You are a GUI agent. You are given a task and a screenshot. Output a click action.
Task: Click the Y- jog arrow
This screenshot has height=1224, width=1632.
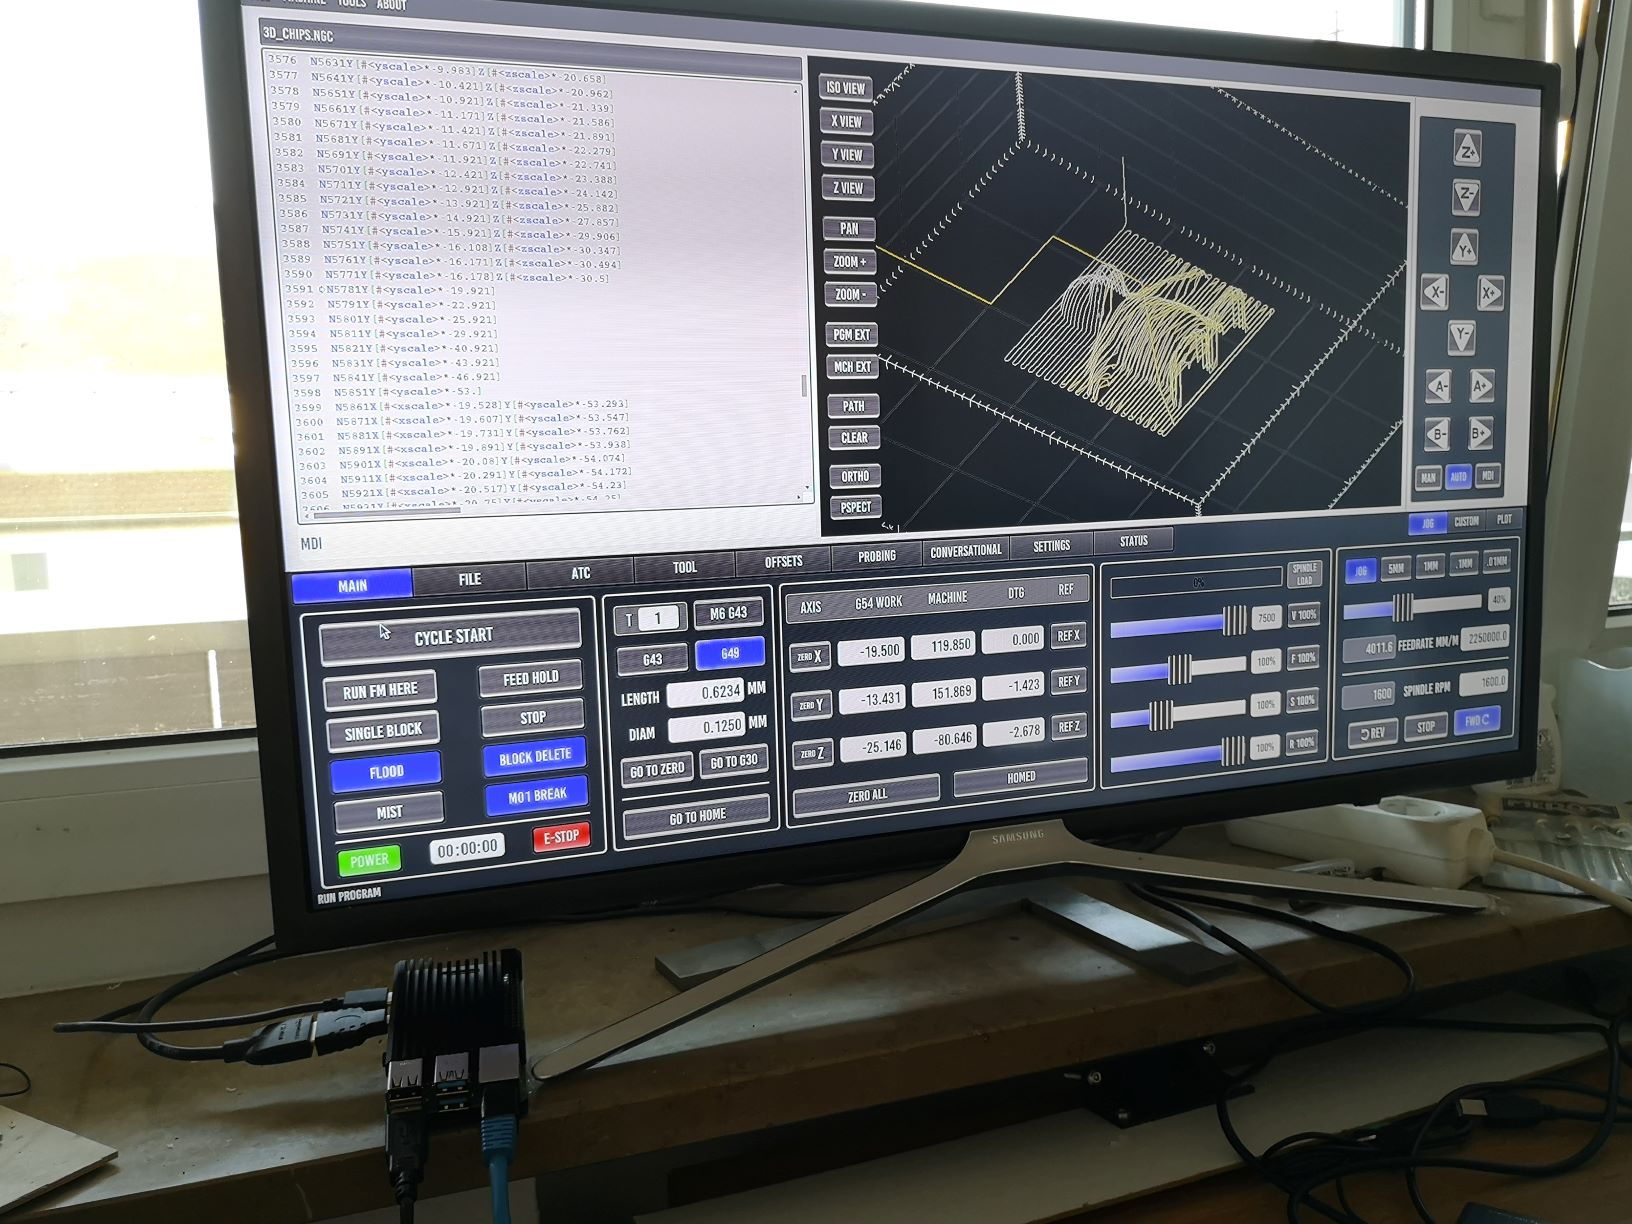[1462, 336]
